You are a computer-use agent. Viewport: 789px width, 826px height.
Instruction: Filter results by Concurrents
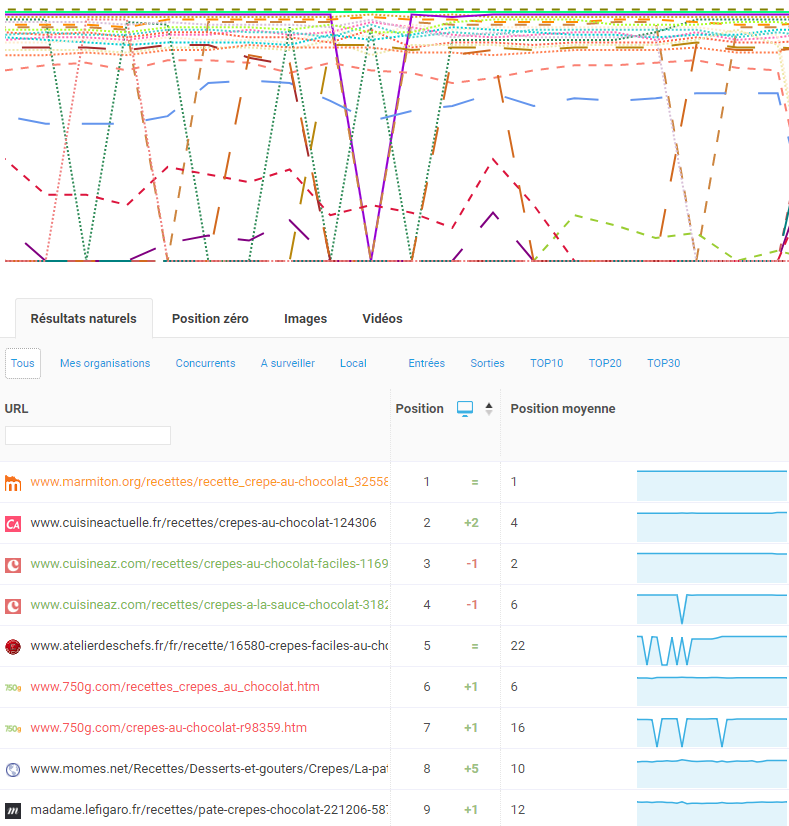pos(205,363)
